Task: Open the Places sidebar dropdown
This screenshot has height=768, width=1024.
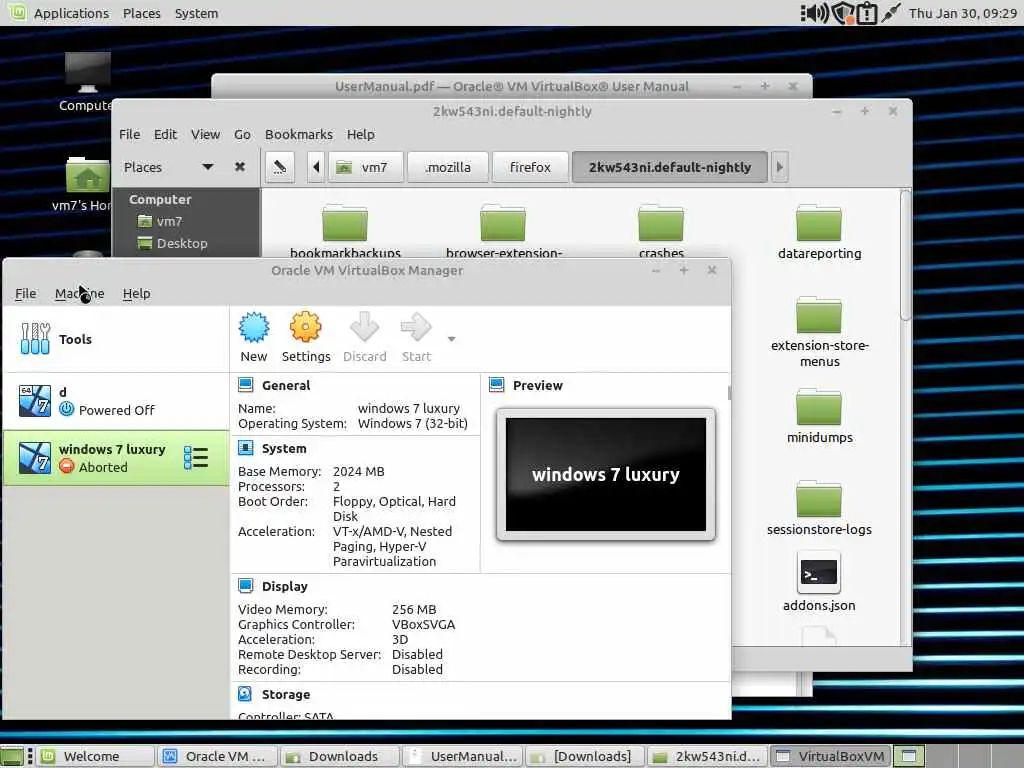Action: [207, 167]
